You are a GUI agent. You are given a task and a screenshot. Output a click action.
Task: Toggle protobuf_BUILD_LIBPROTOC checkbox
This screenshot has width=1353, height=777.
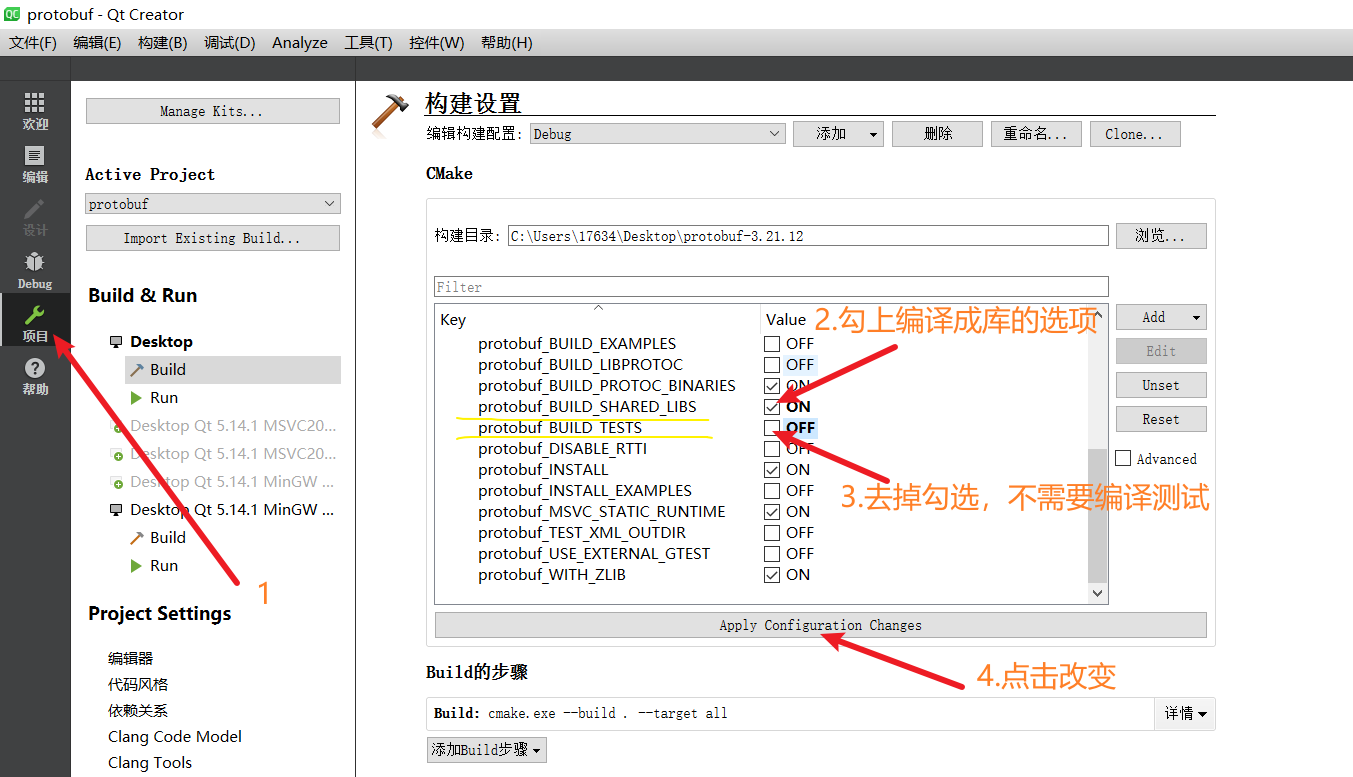coord(772,365)
